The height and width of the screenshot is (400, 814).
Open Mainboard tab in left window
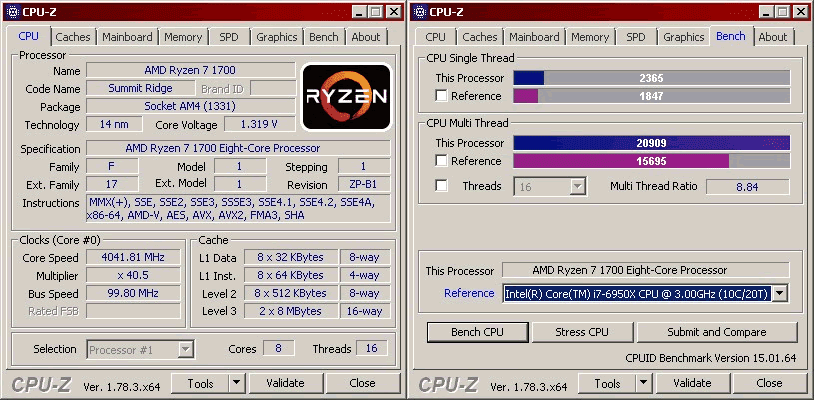tap(127, 37)
